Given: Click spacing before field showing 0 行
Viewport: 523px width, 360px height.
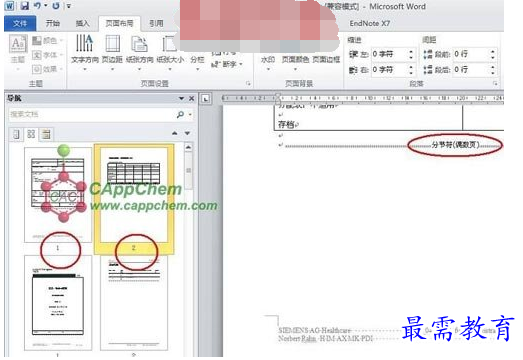Looking at the screenshot, I should 470,54.
